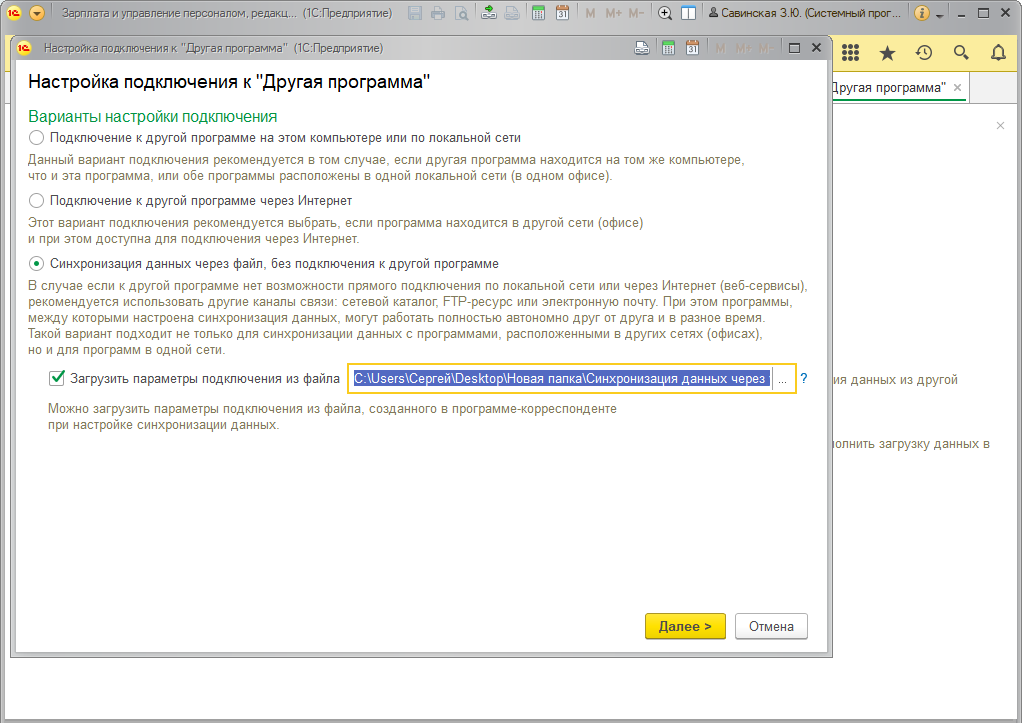Click the question mark help icon
Viewport: 1022px width, 723px height.
point(803,378)
